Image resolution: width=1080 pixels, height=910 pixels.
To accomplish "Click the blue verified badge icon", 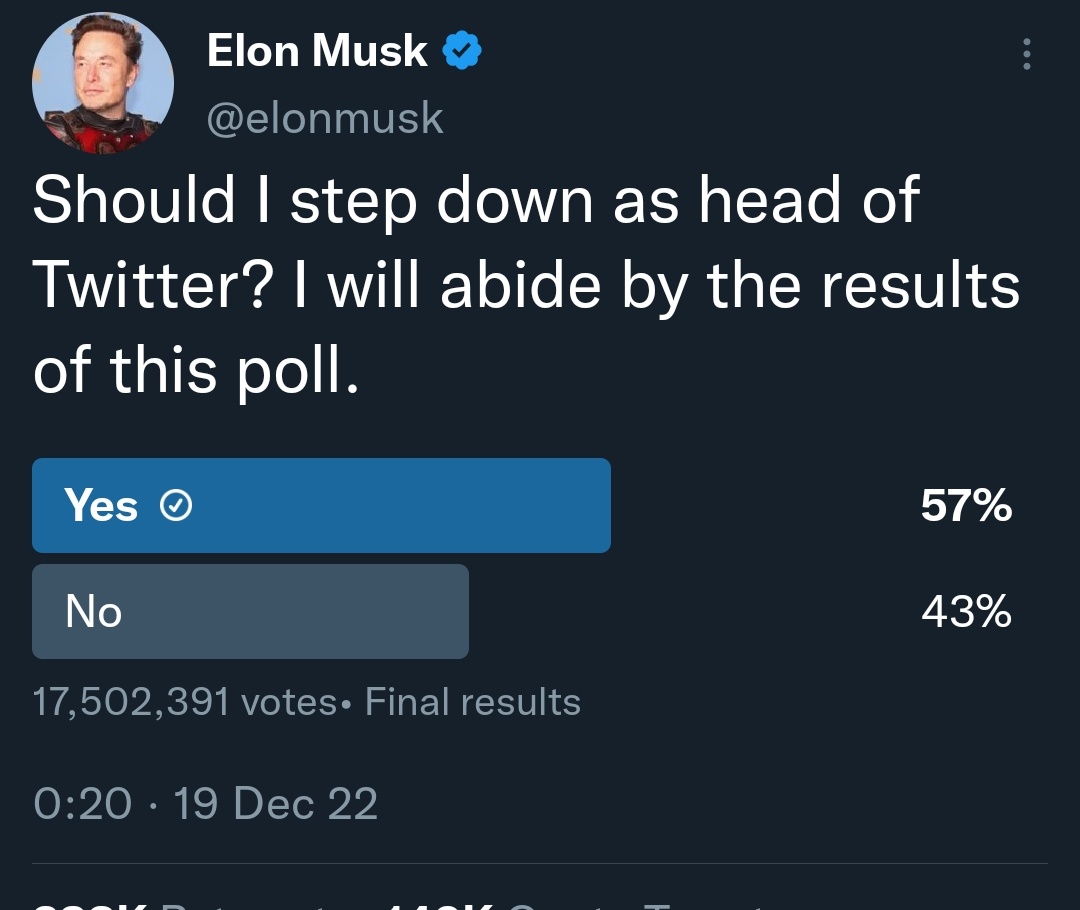I will 461,50.
